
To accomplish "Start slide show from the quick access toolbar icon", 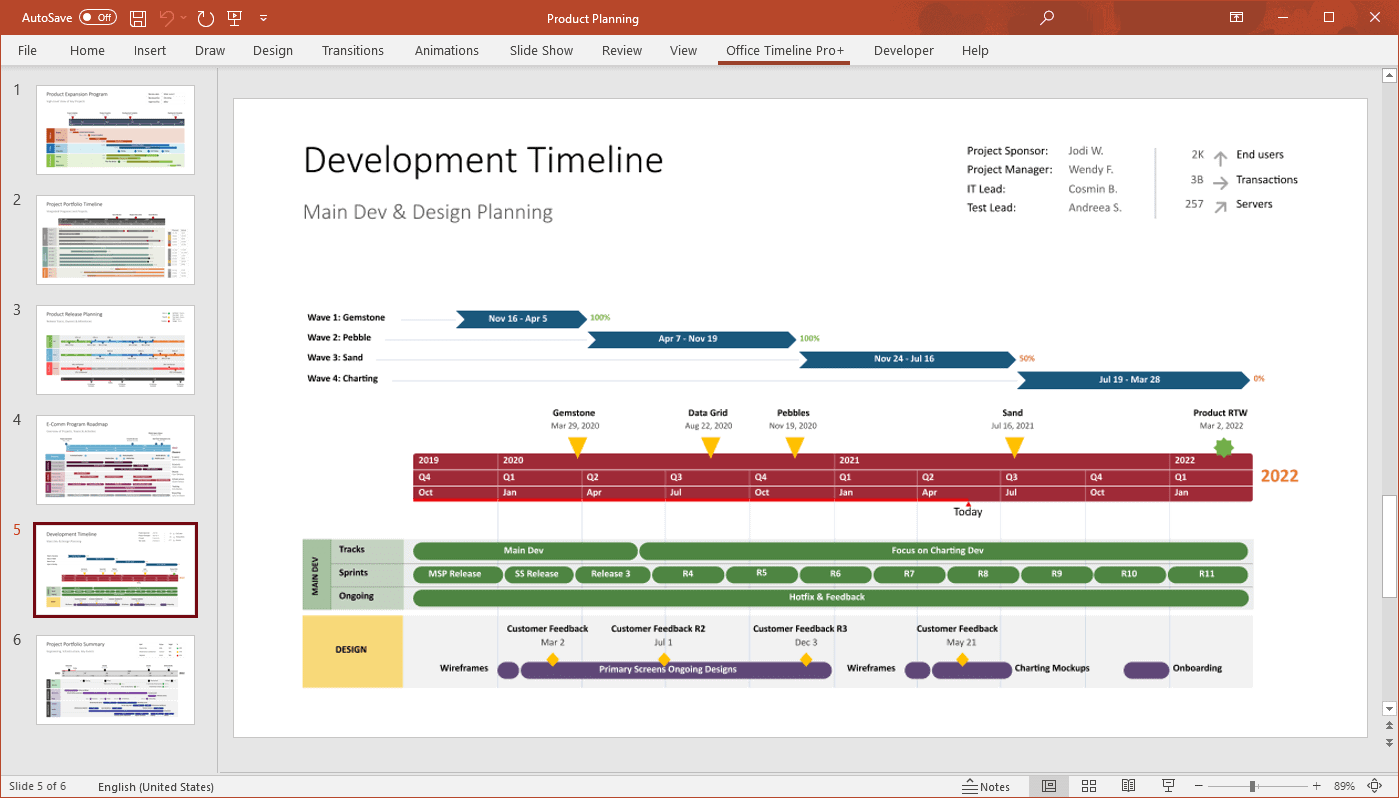I will tap(234, 18).
